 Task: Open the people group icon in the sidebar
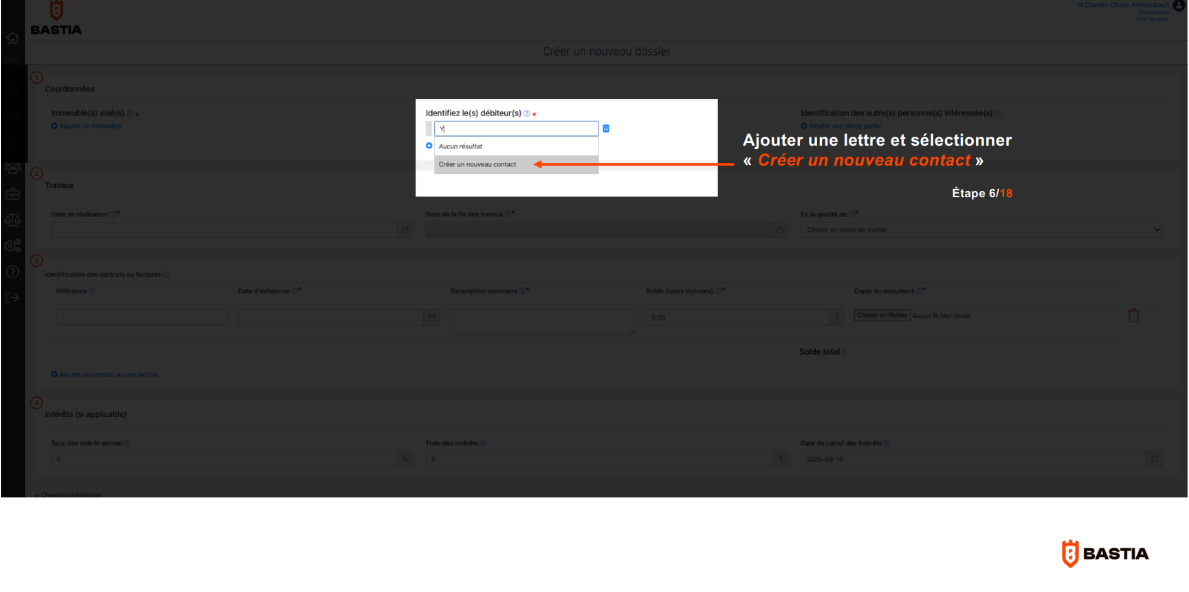[x=12, y=168]
